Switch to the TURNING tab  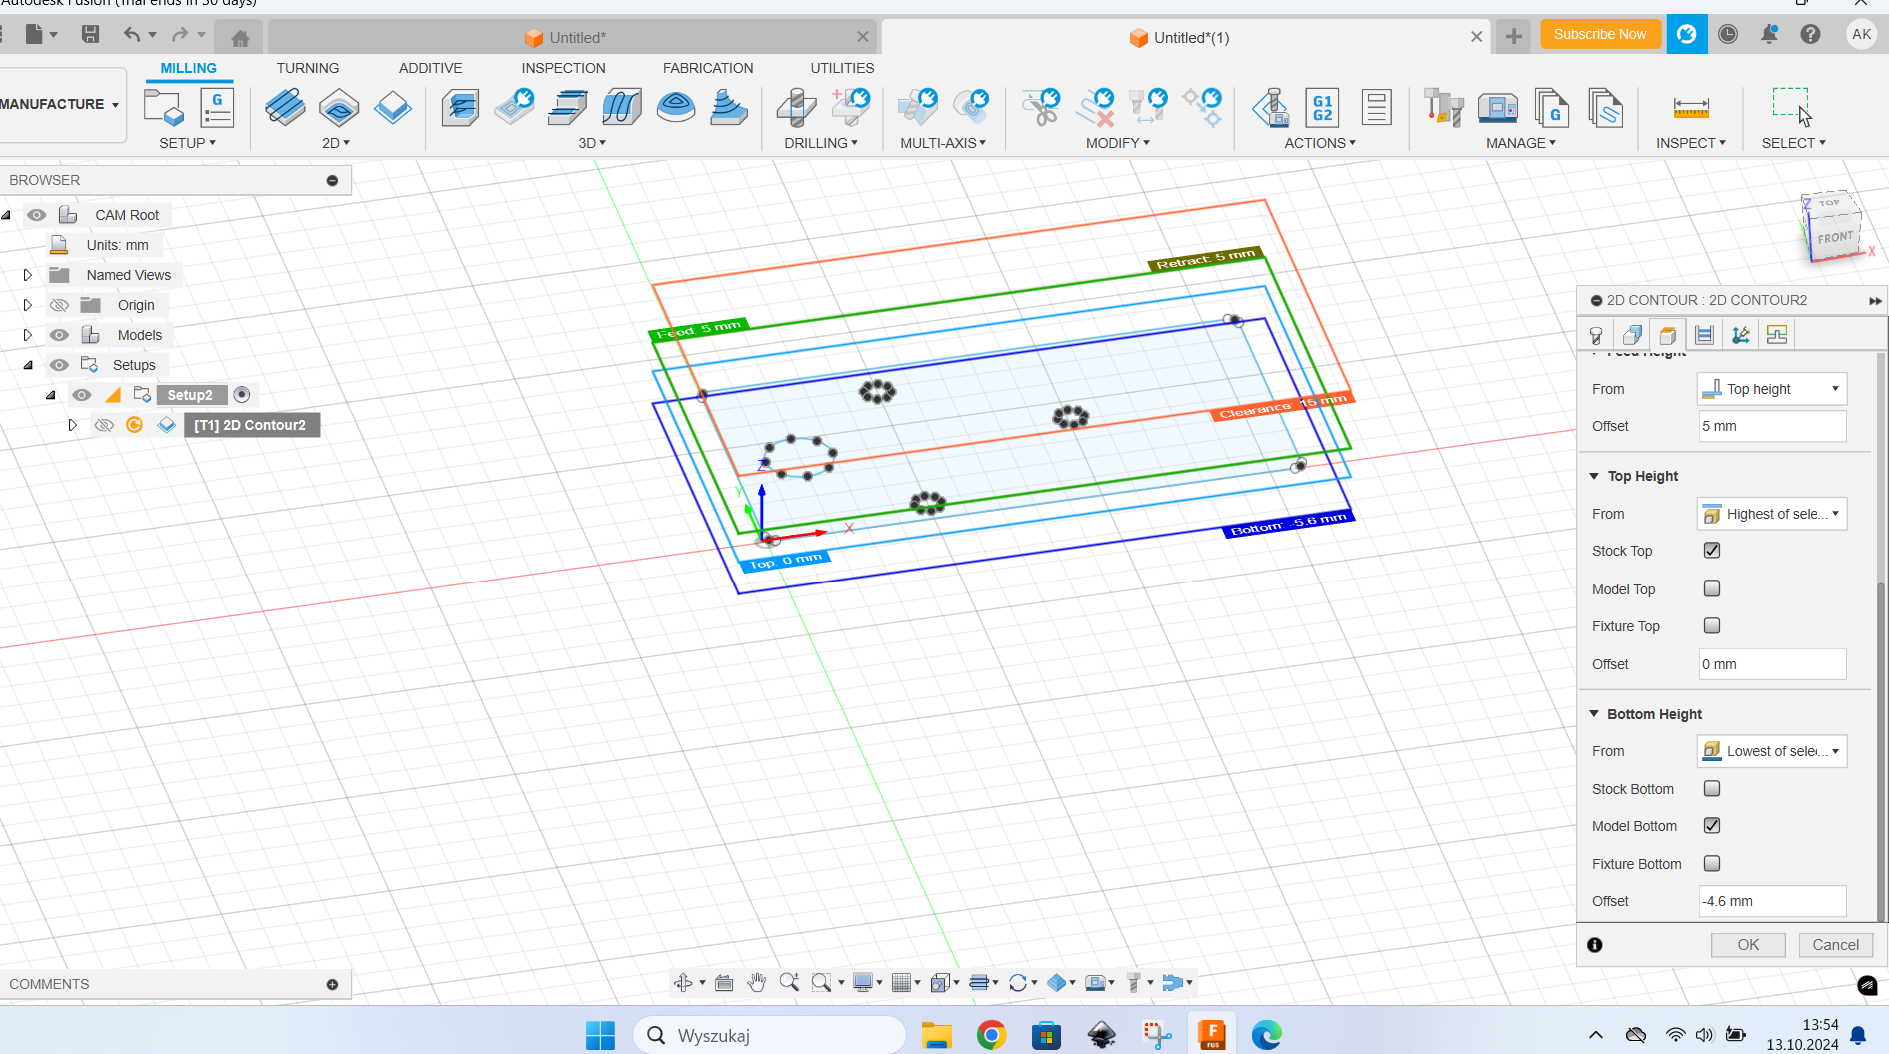point(308,68)
